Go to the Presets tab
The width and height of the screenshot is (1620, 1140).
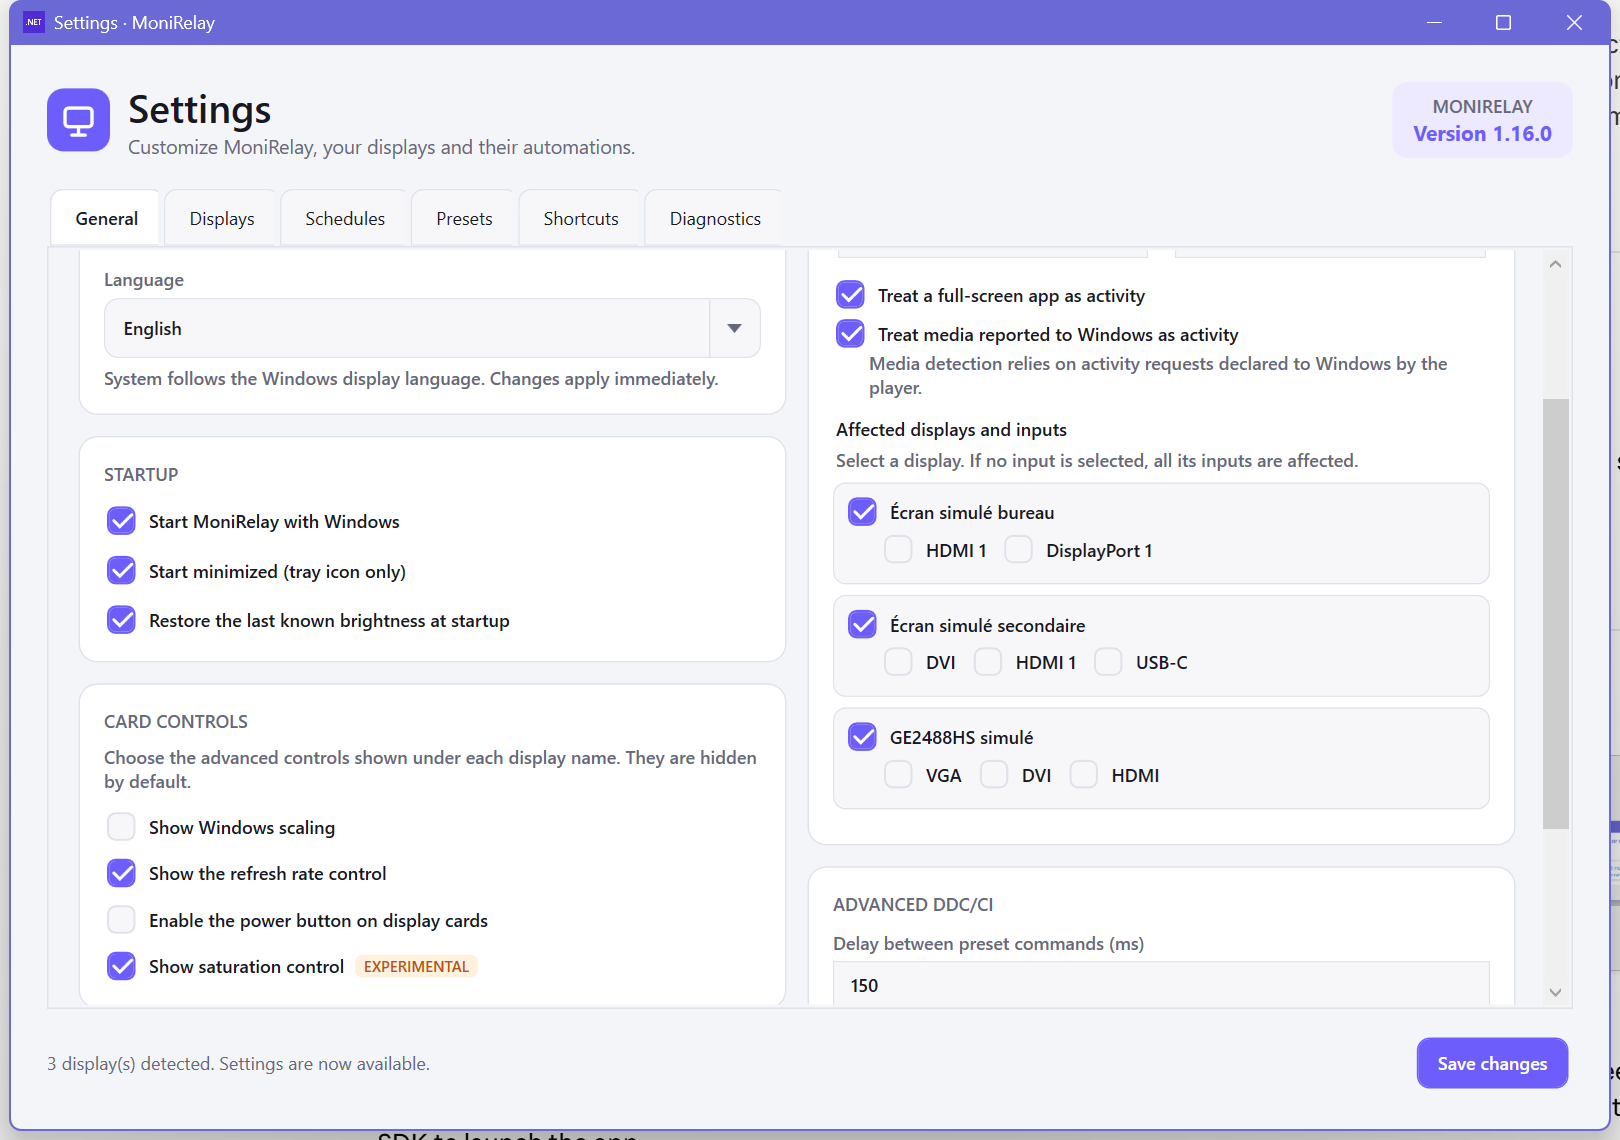point(464,218)
